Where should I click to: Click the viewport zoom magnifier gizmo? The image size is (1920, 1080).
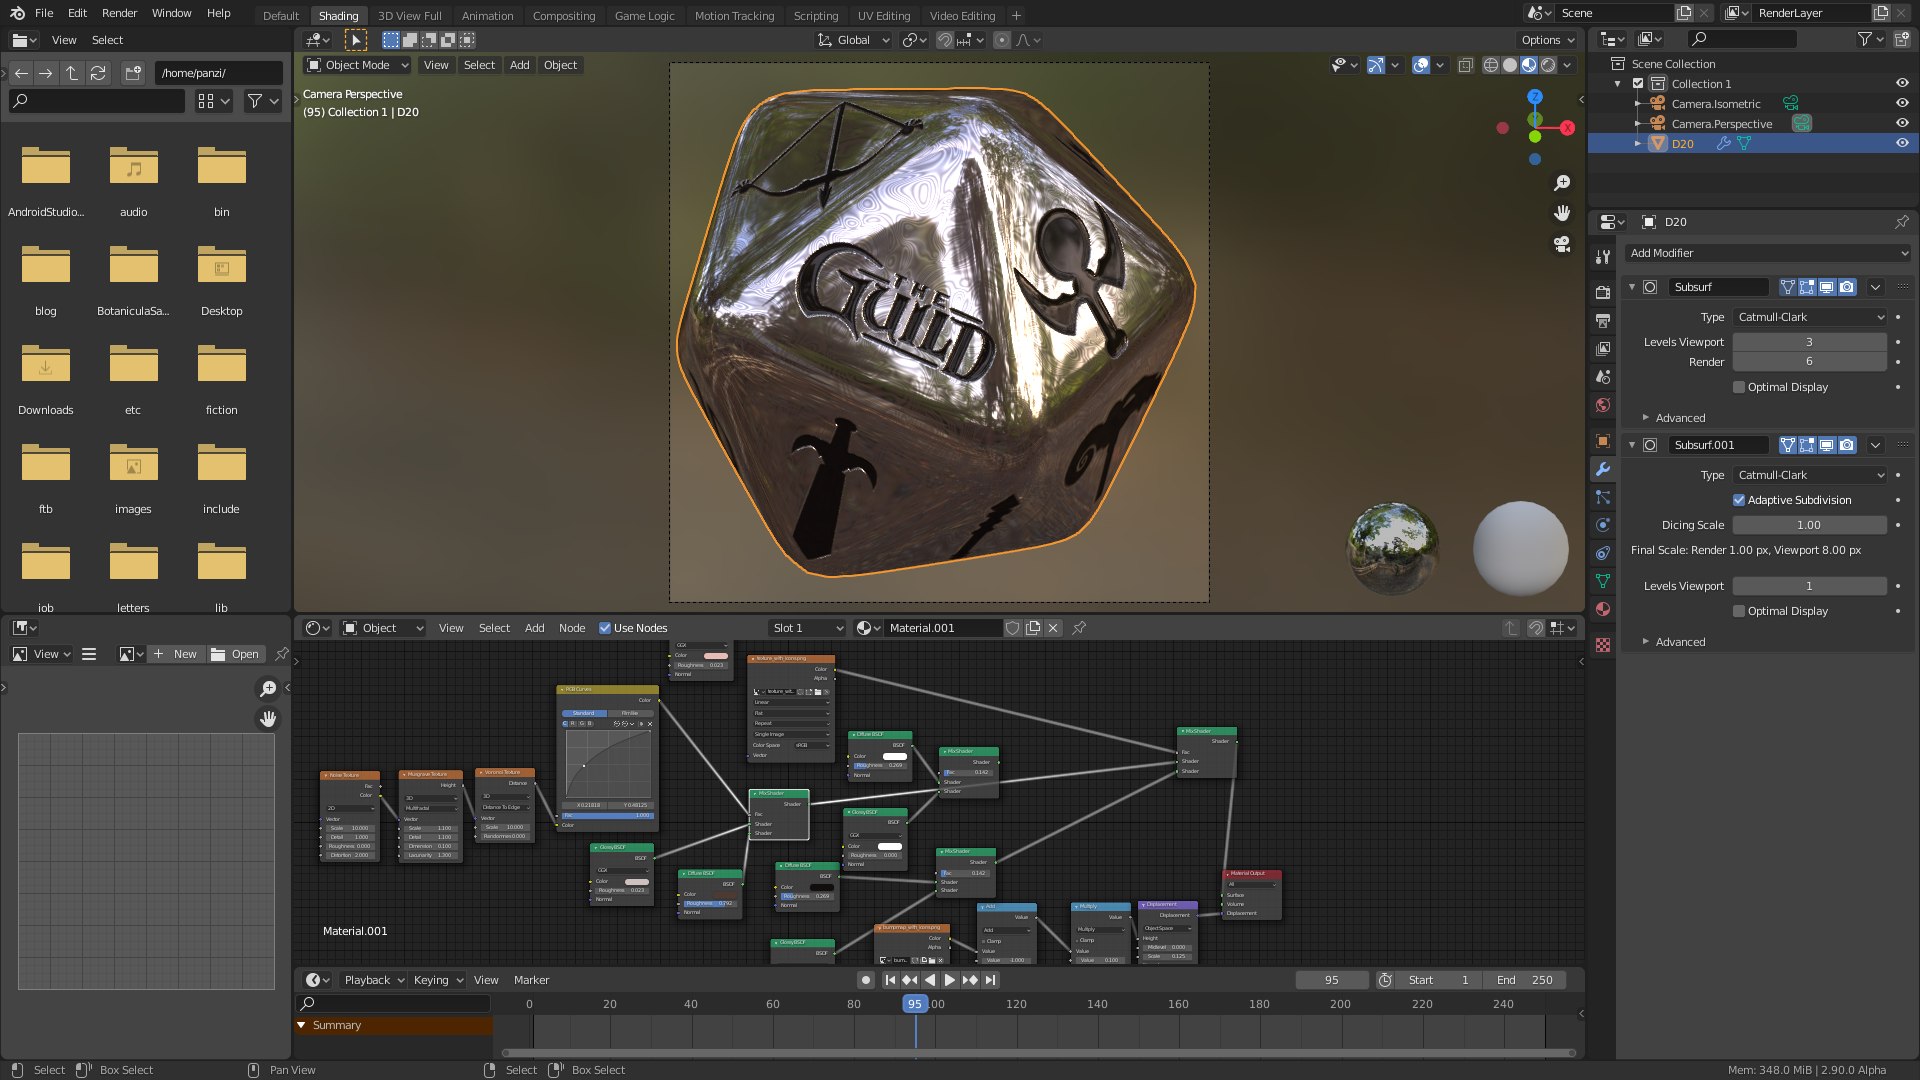[1562, 183]
